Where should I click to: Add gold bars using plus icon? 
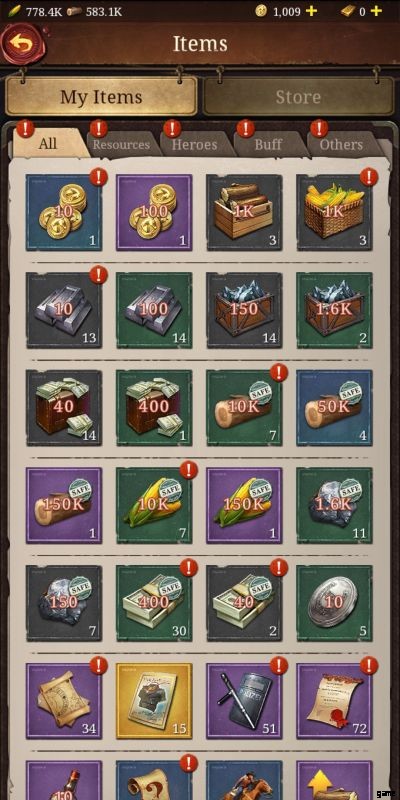point(377,11)
